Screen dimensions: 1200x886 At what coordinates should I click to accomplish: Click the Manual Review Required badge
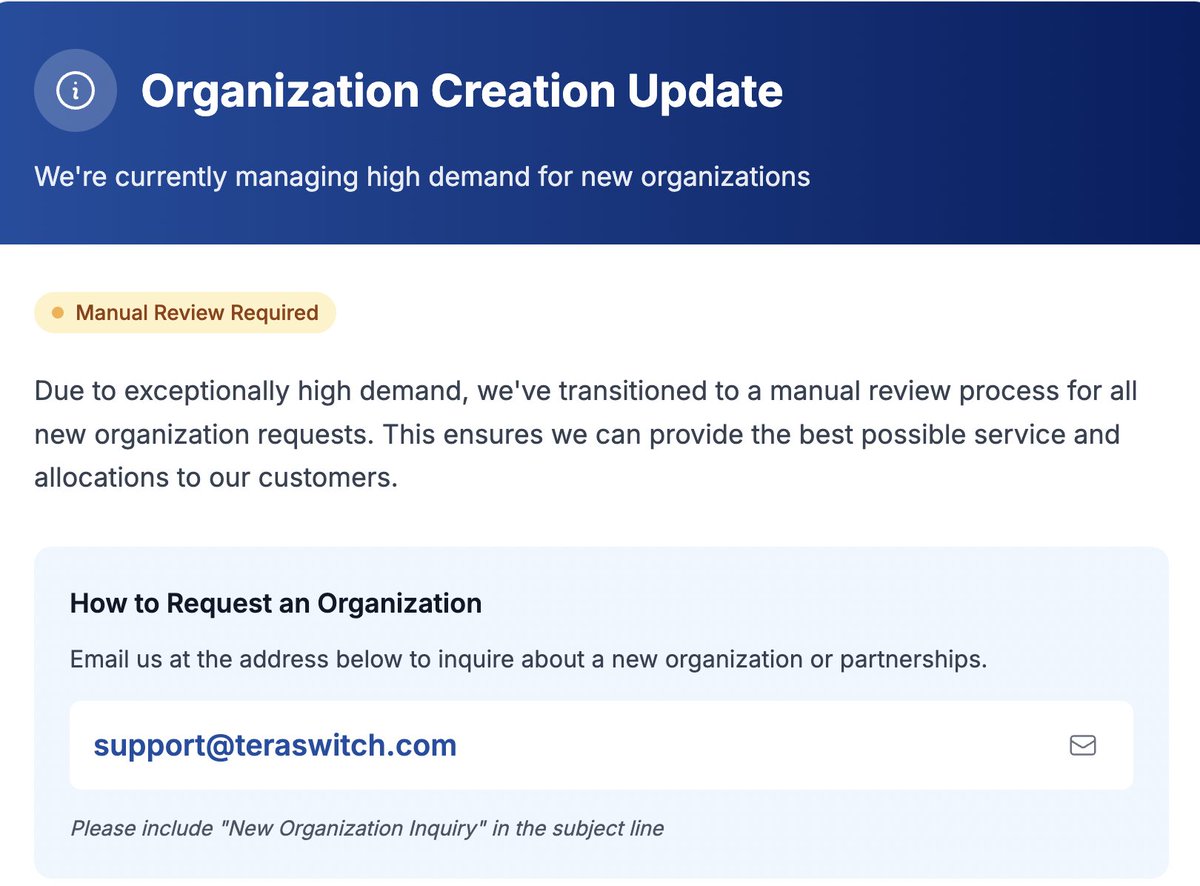(x=185, y=313)
